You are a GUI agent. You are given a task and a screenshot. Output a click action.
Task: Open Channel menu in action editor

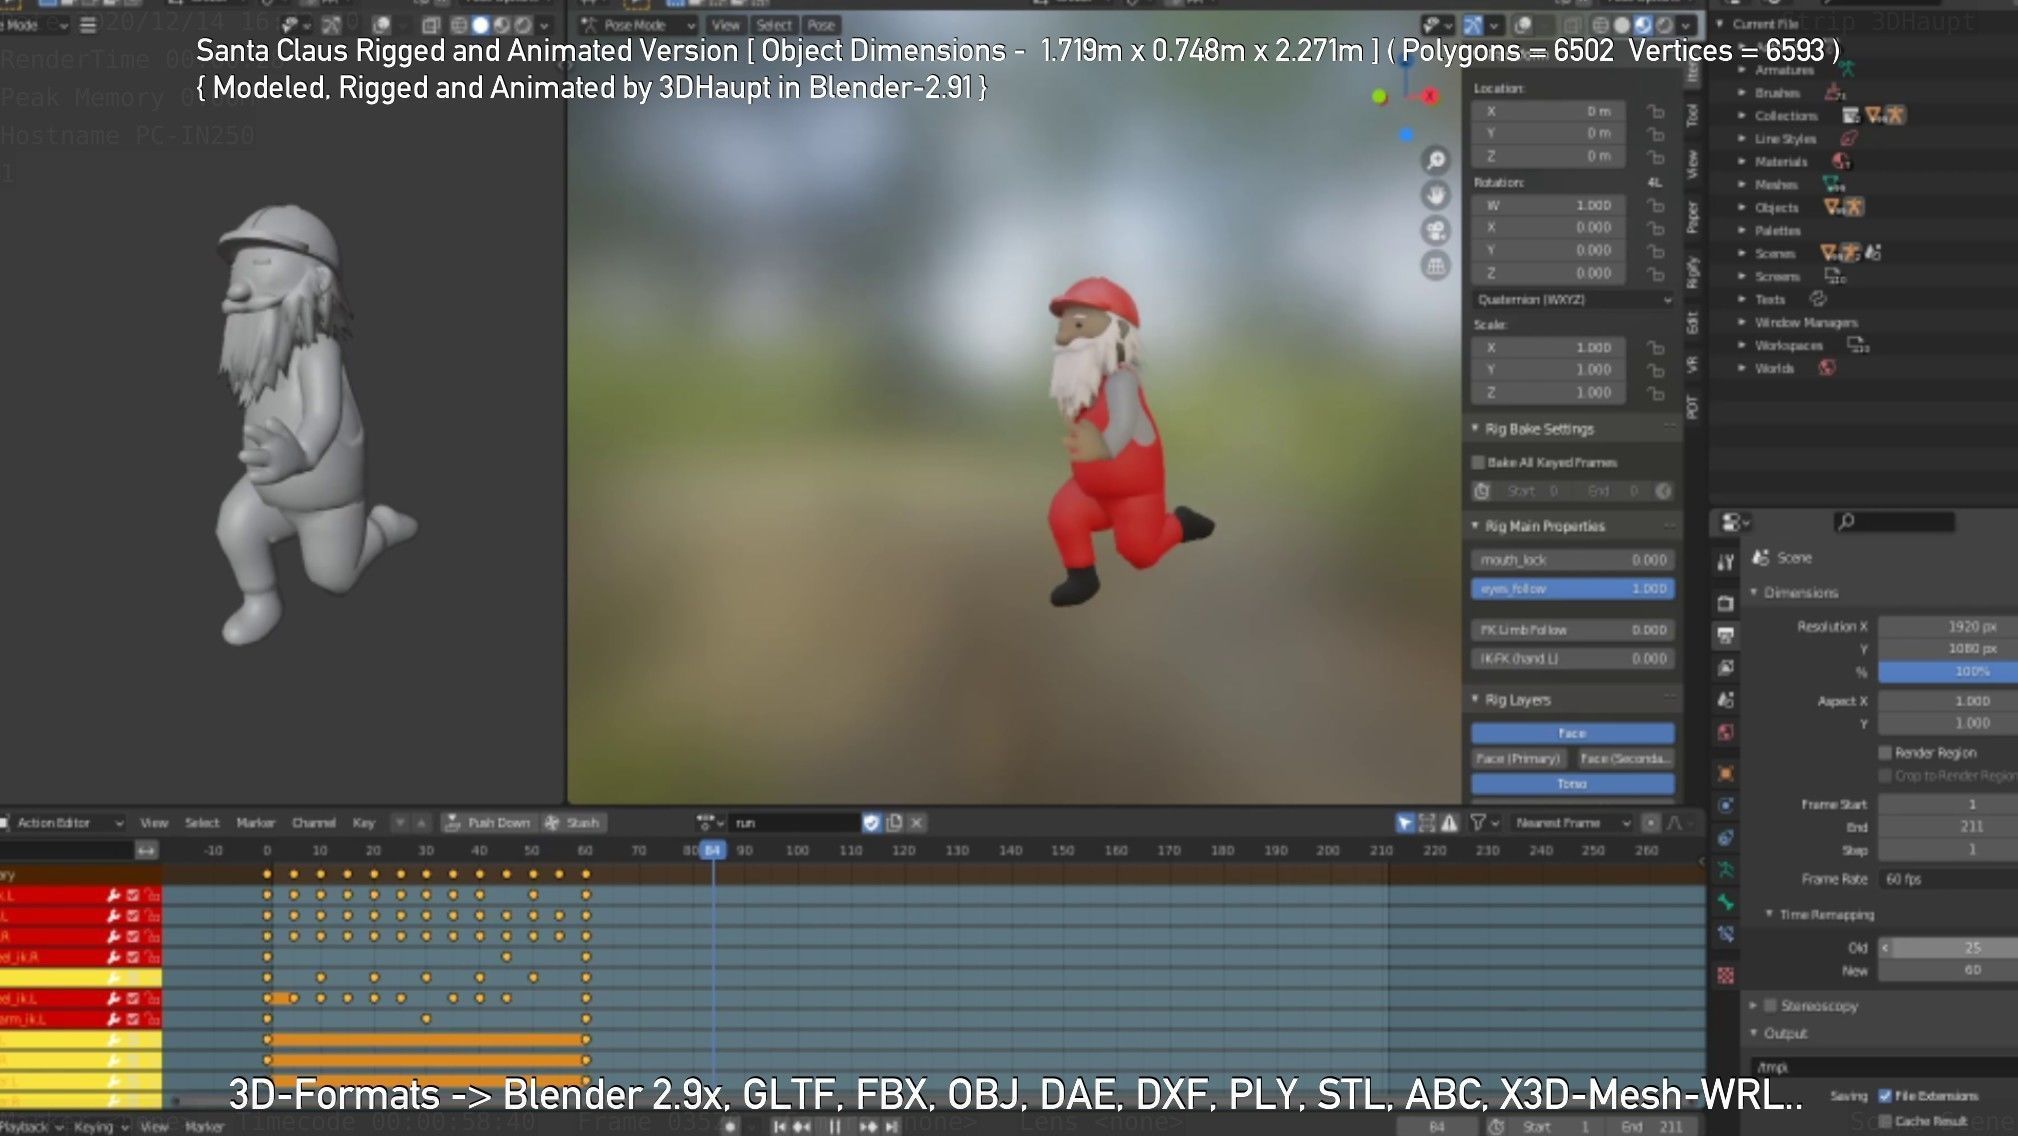coord(313,822)
